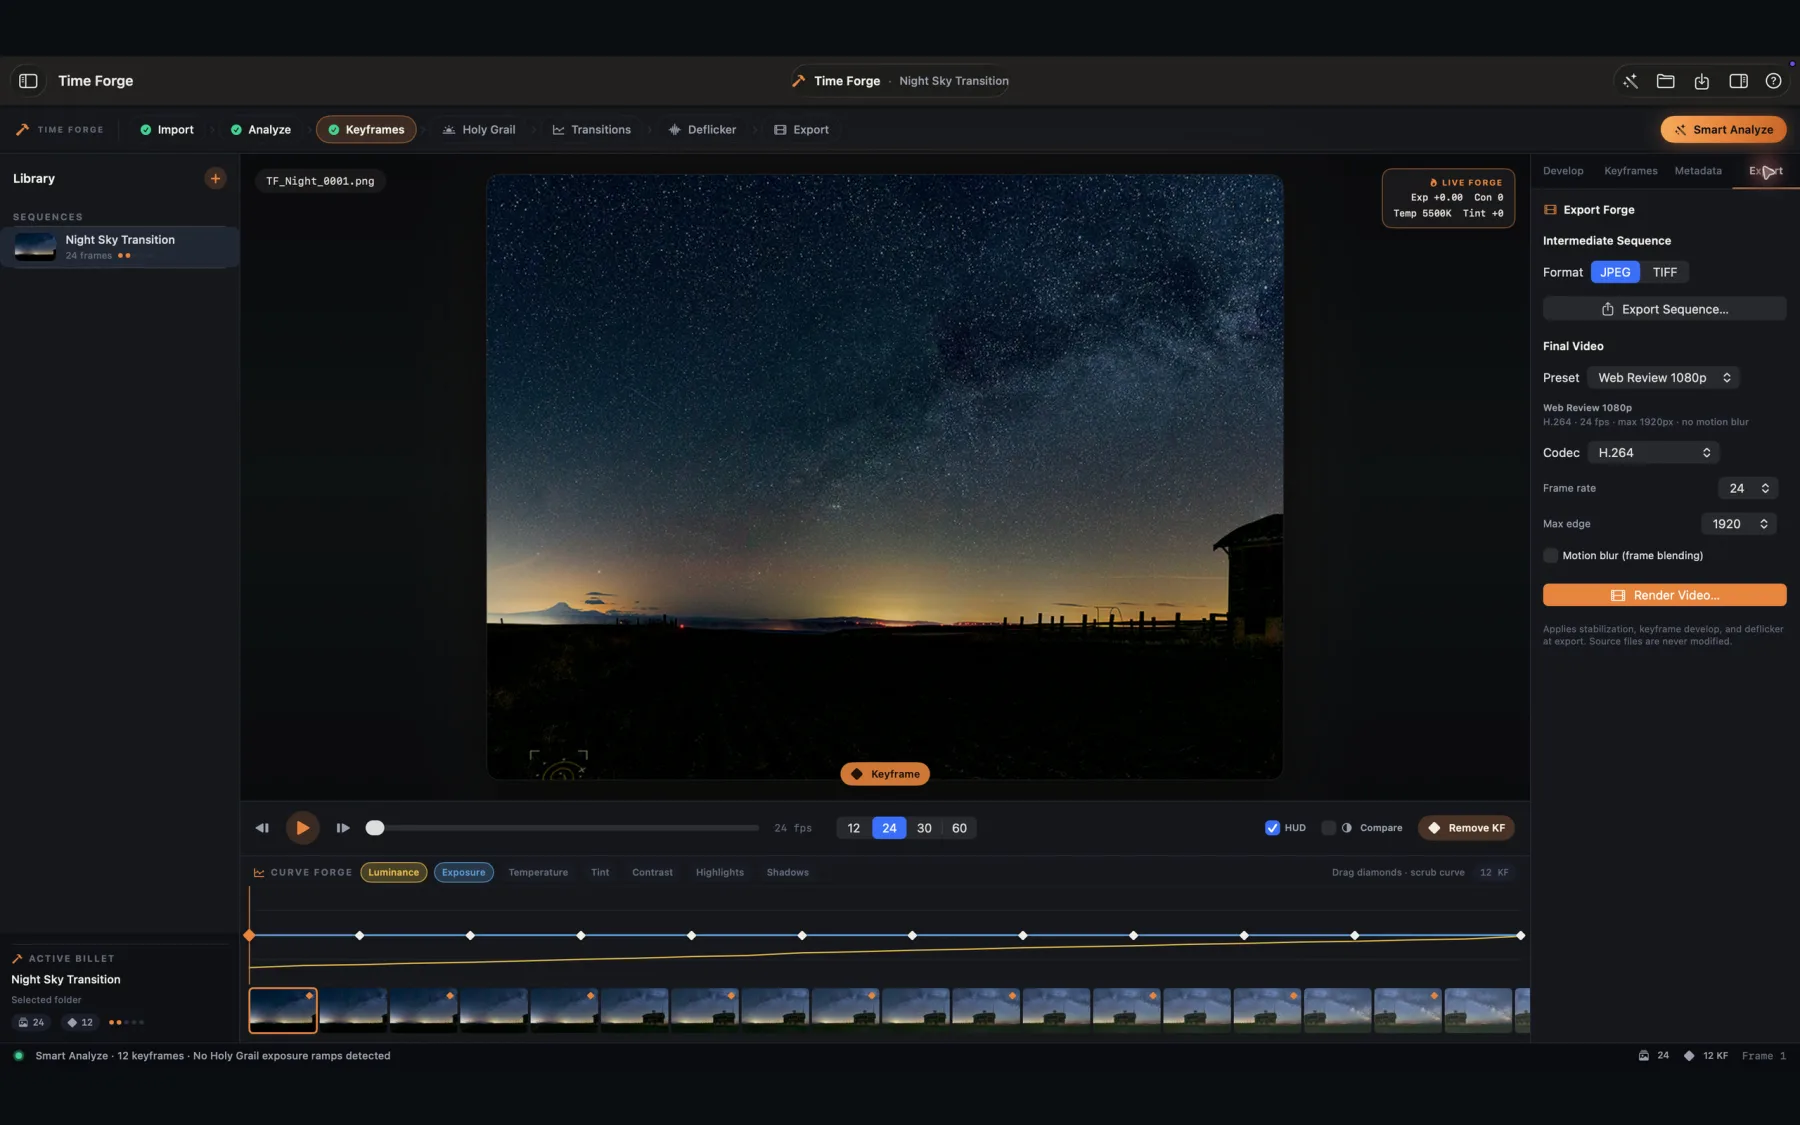Click the keyframe diamond icon in status bar
The image size is (1800, 1125).
1689,1056
